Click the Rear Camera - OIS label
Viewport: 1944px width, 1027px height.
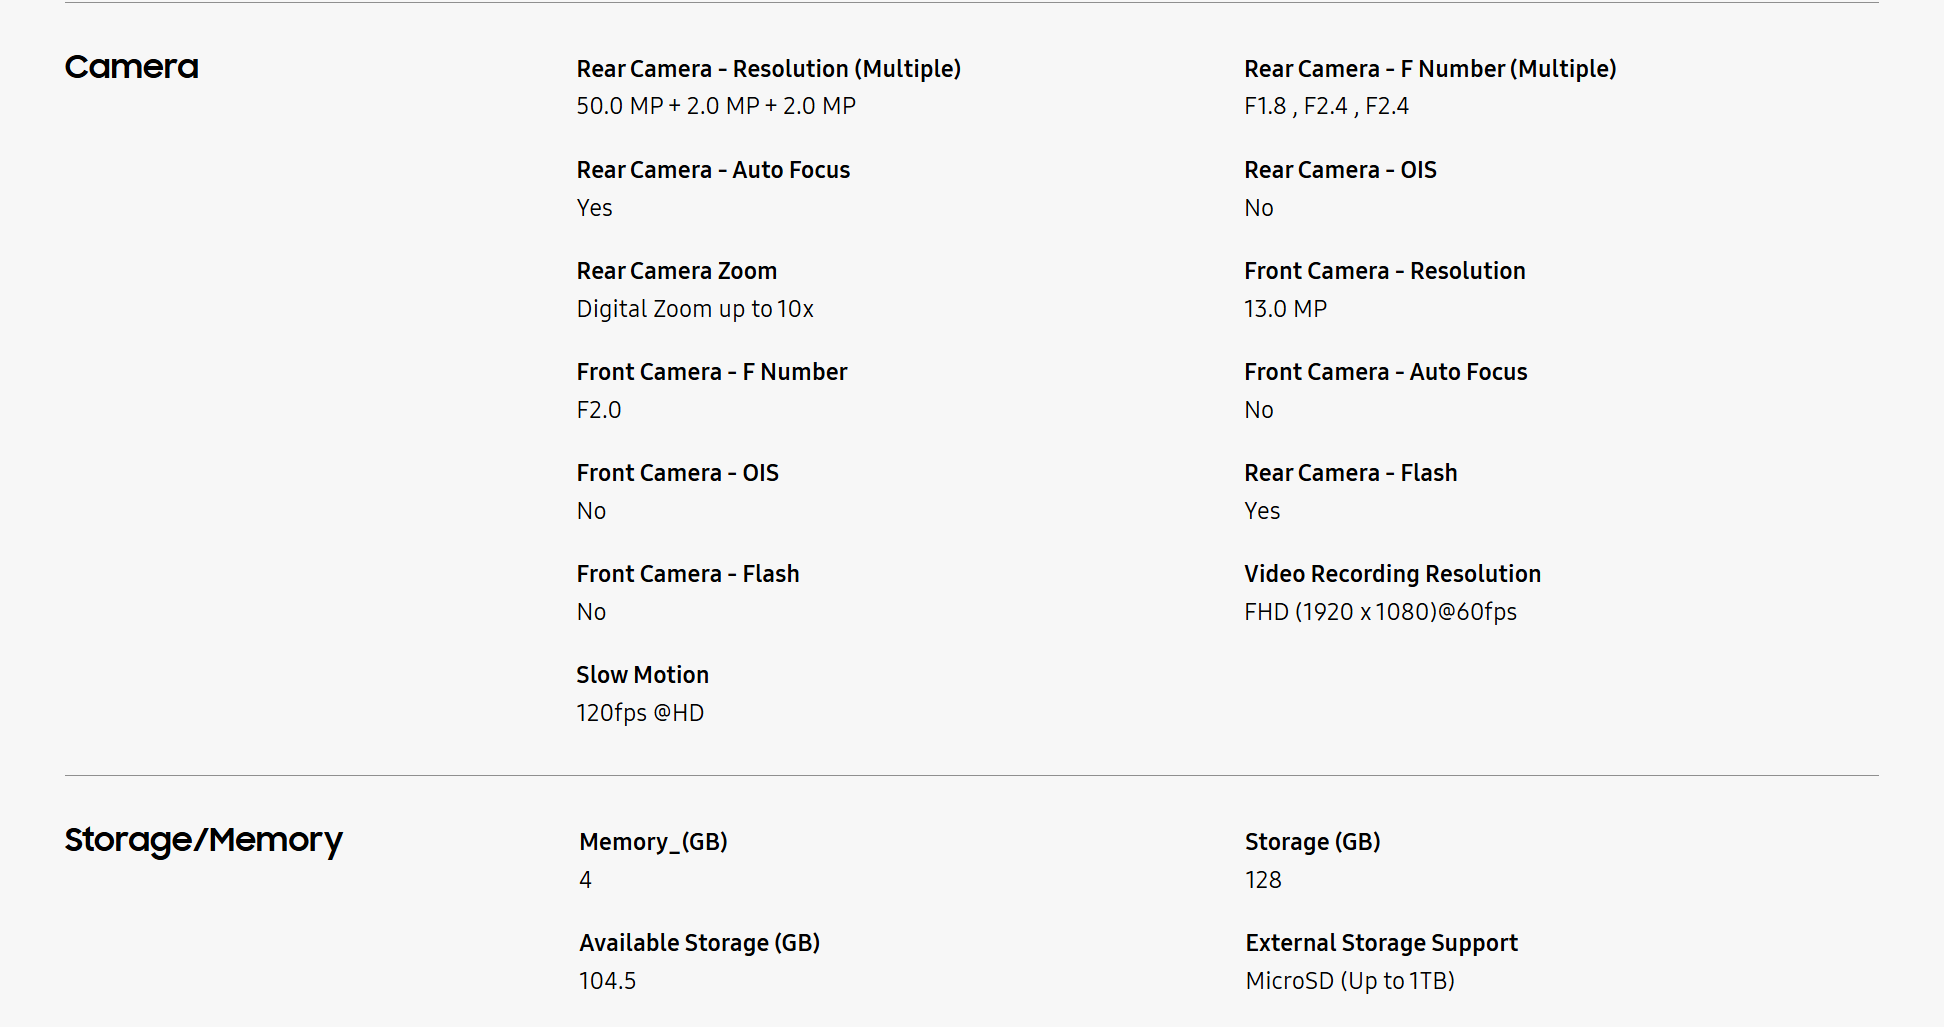tap(1340, 170)
